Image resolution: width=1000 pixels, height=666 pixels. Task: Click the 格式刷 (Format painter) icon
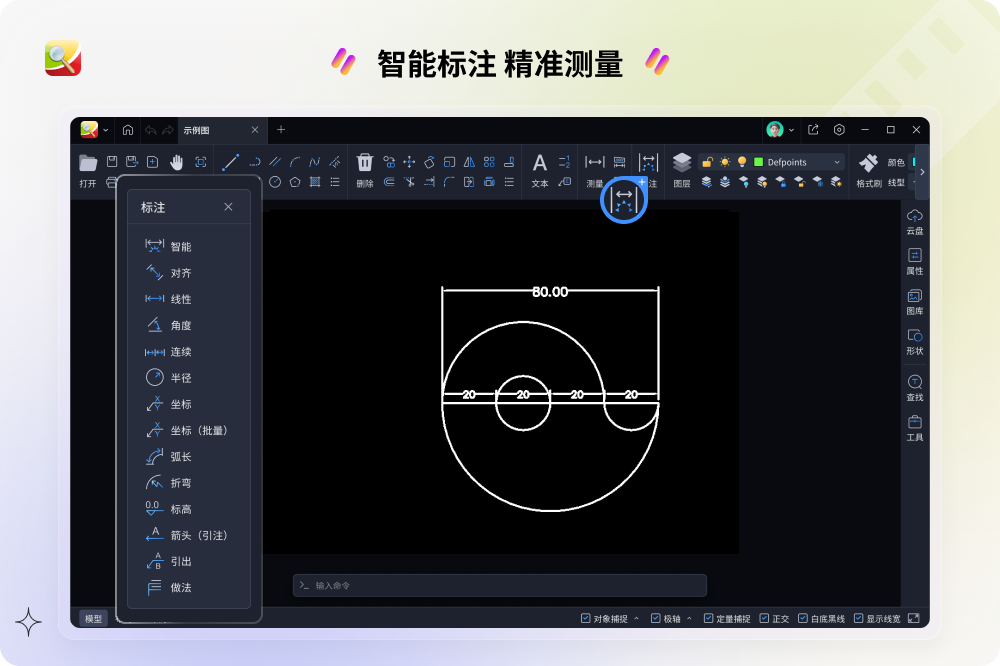[x=868, y=162]
